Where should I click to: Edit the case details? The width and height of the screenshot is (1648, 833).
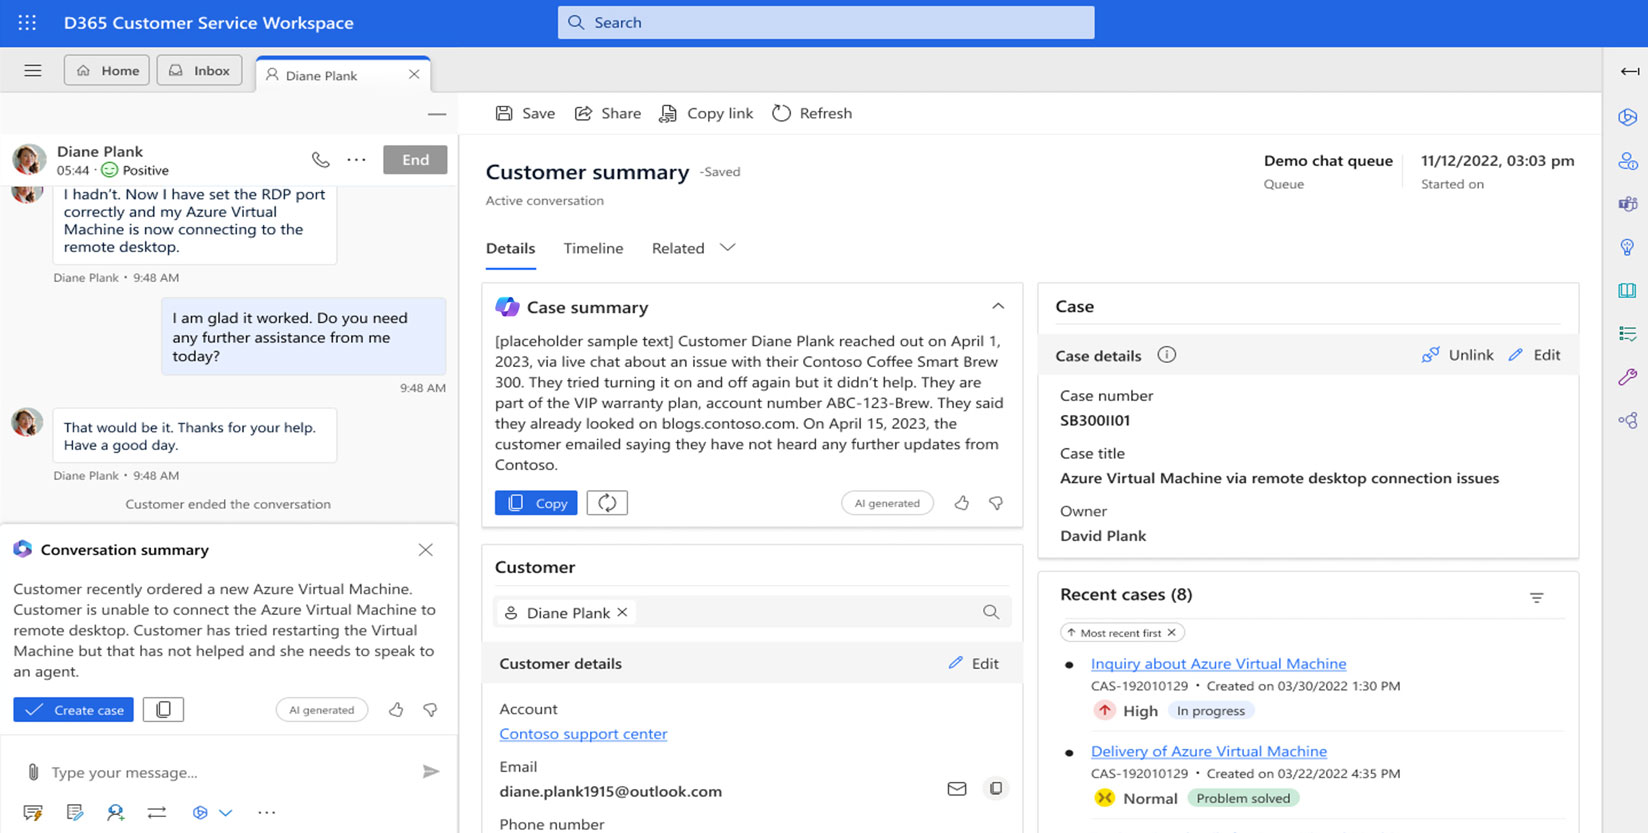click(1534, 355)
